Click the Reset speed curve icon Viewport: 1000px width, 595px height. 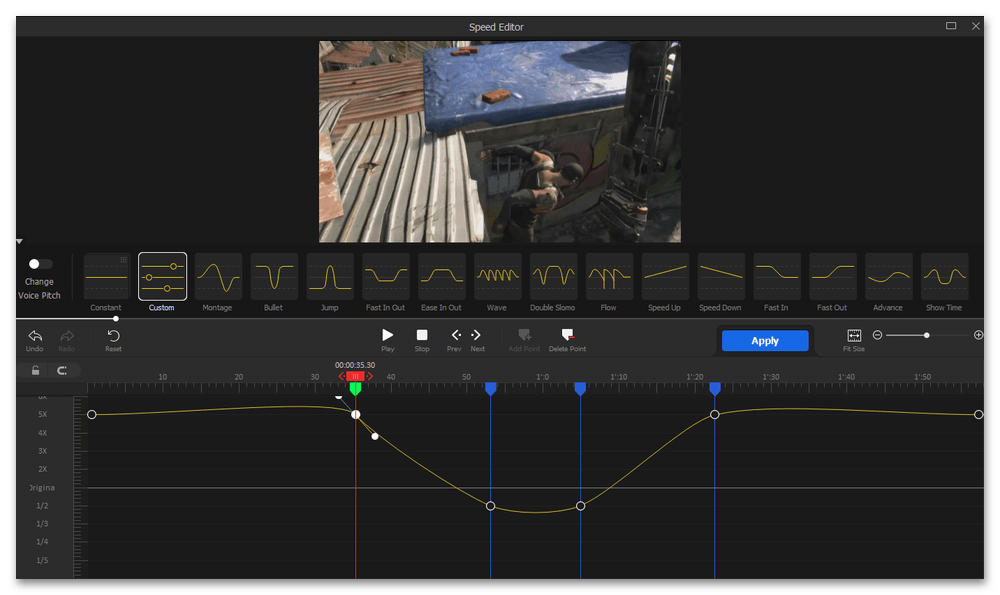113,336
